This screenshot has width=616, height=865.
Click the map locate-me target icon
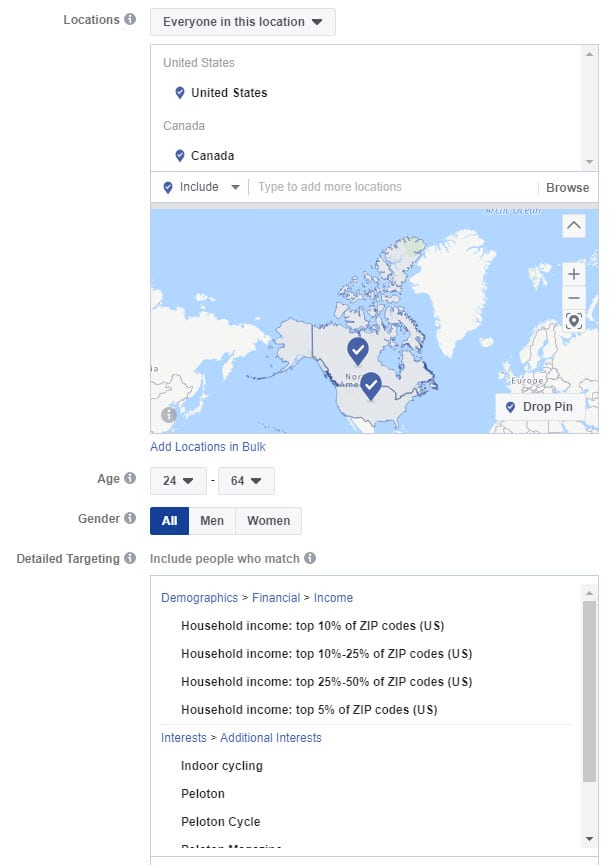point(574,321)
